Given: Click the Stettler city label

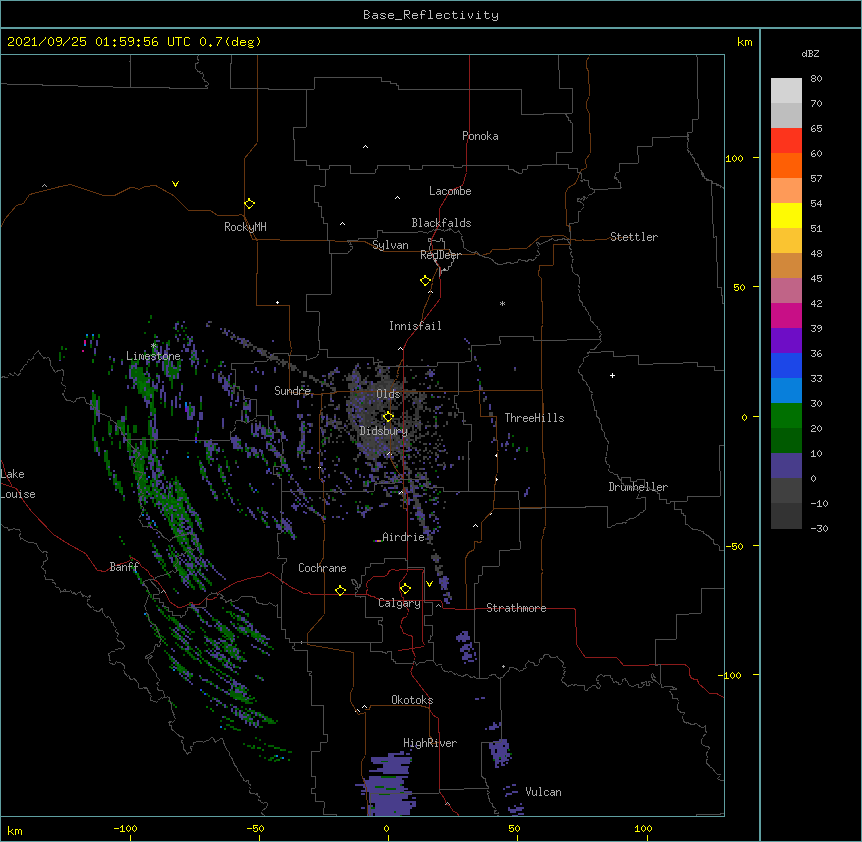Looking at the screenshot, I should coord(634,237).
